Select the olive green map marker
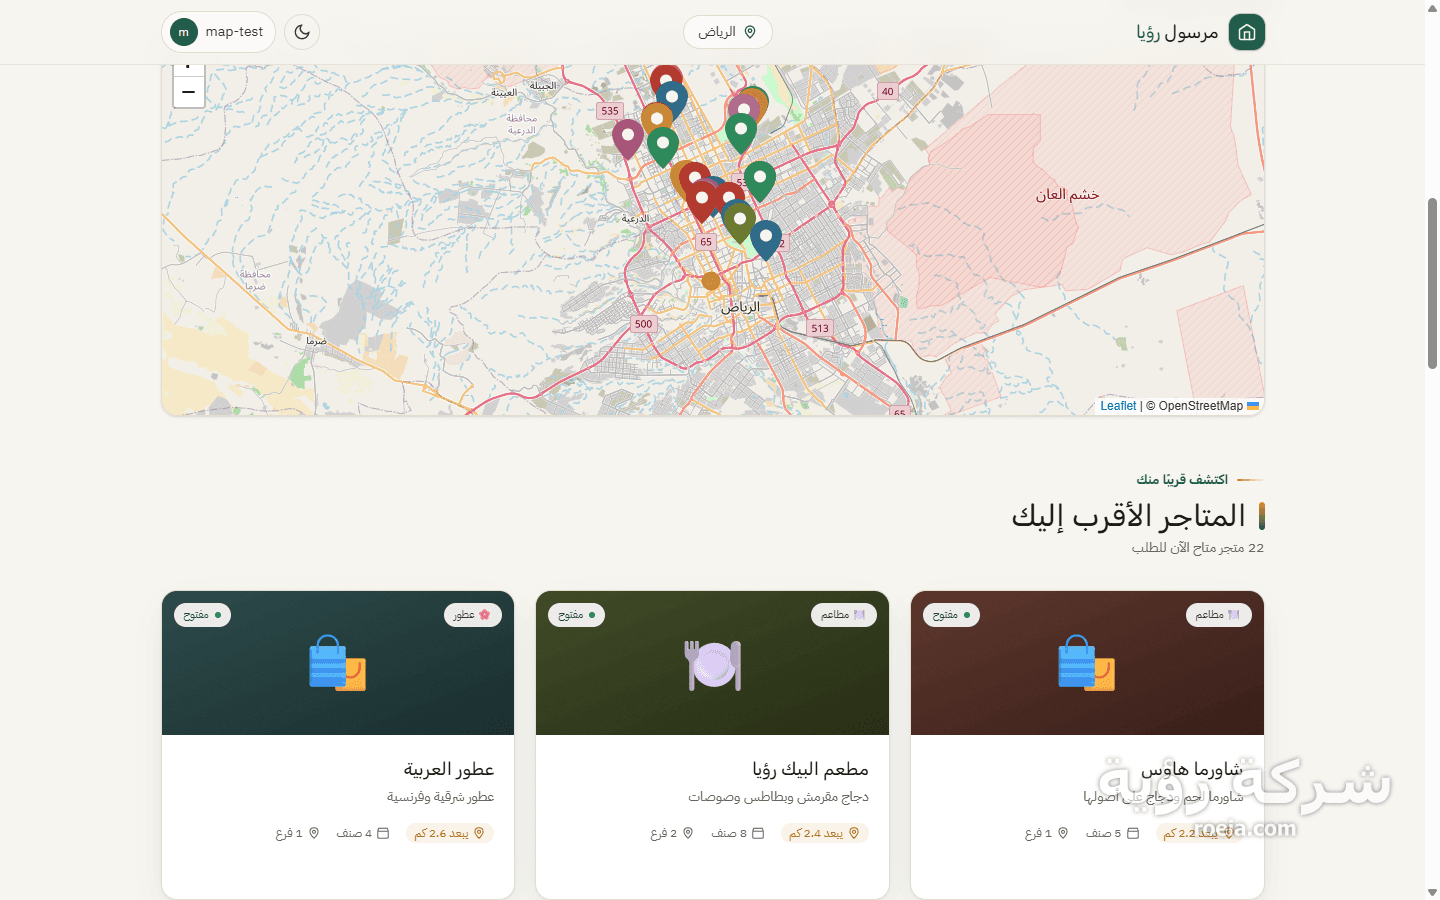 [x=739, y=222]
